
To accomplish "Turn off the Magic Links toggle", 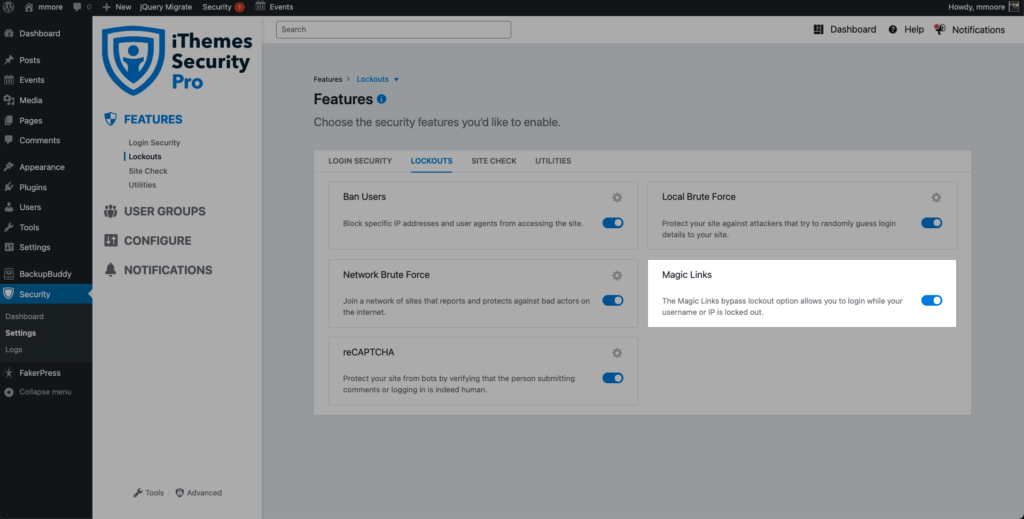I will [x=932, y=300].
